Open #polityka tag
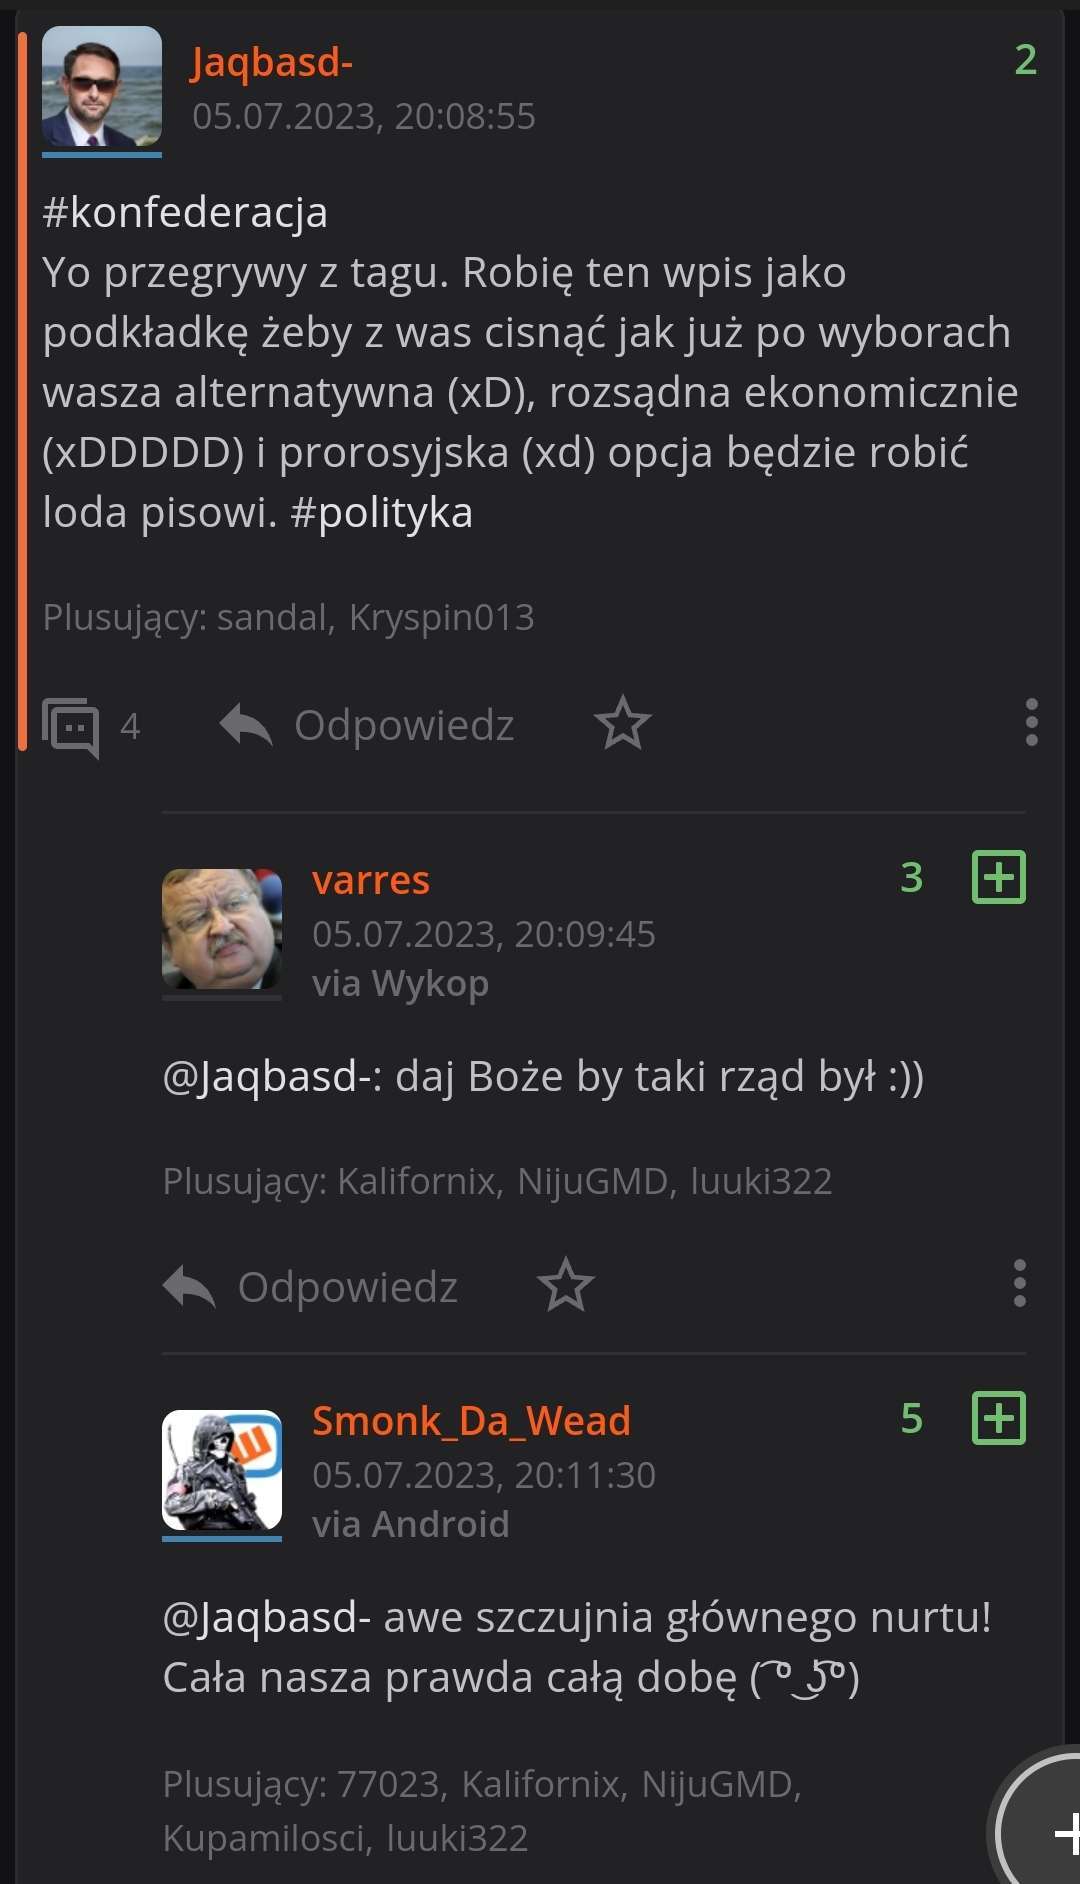The image size is (1080, 1884). (x=381, y=512)
